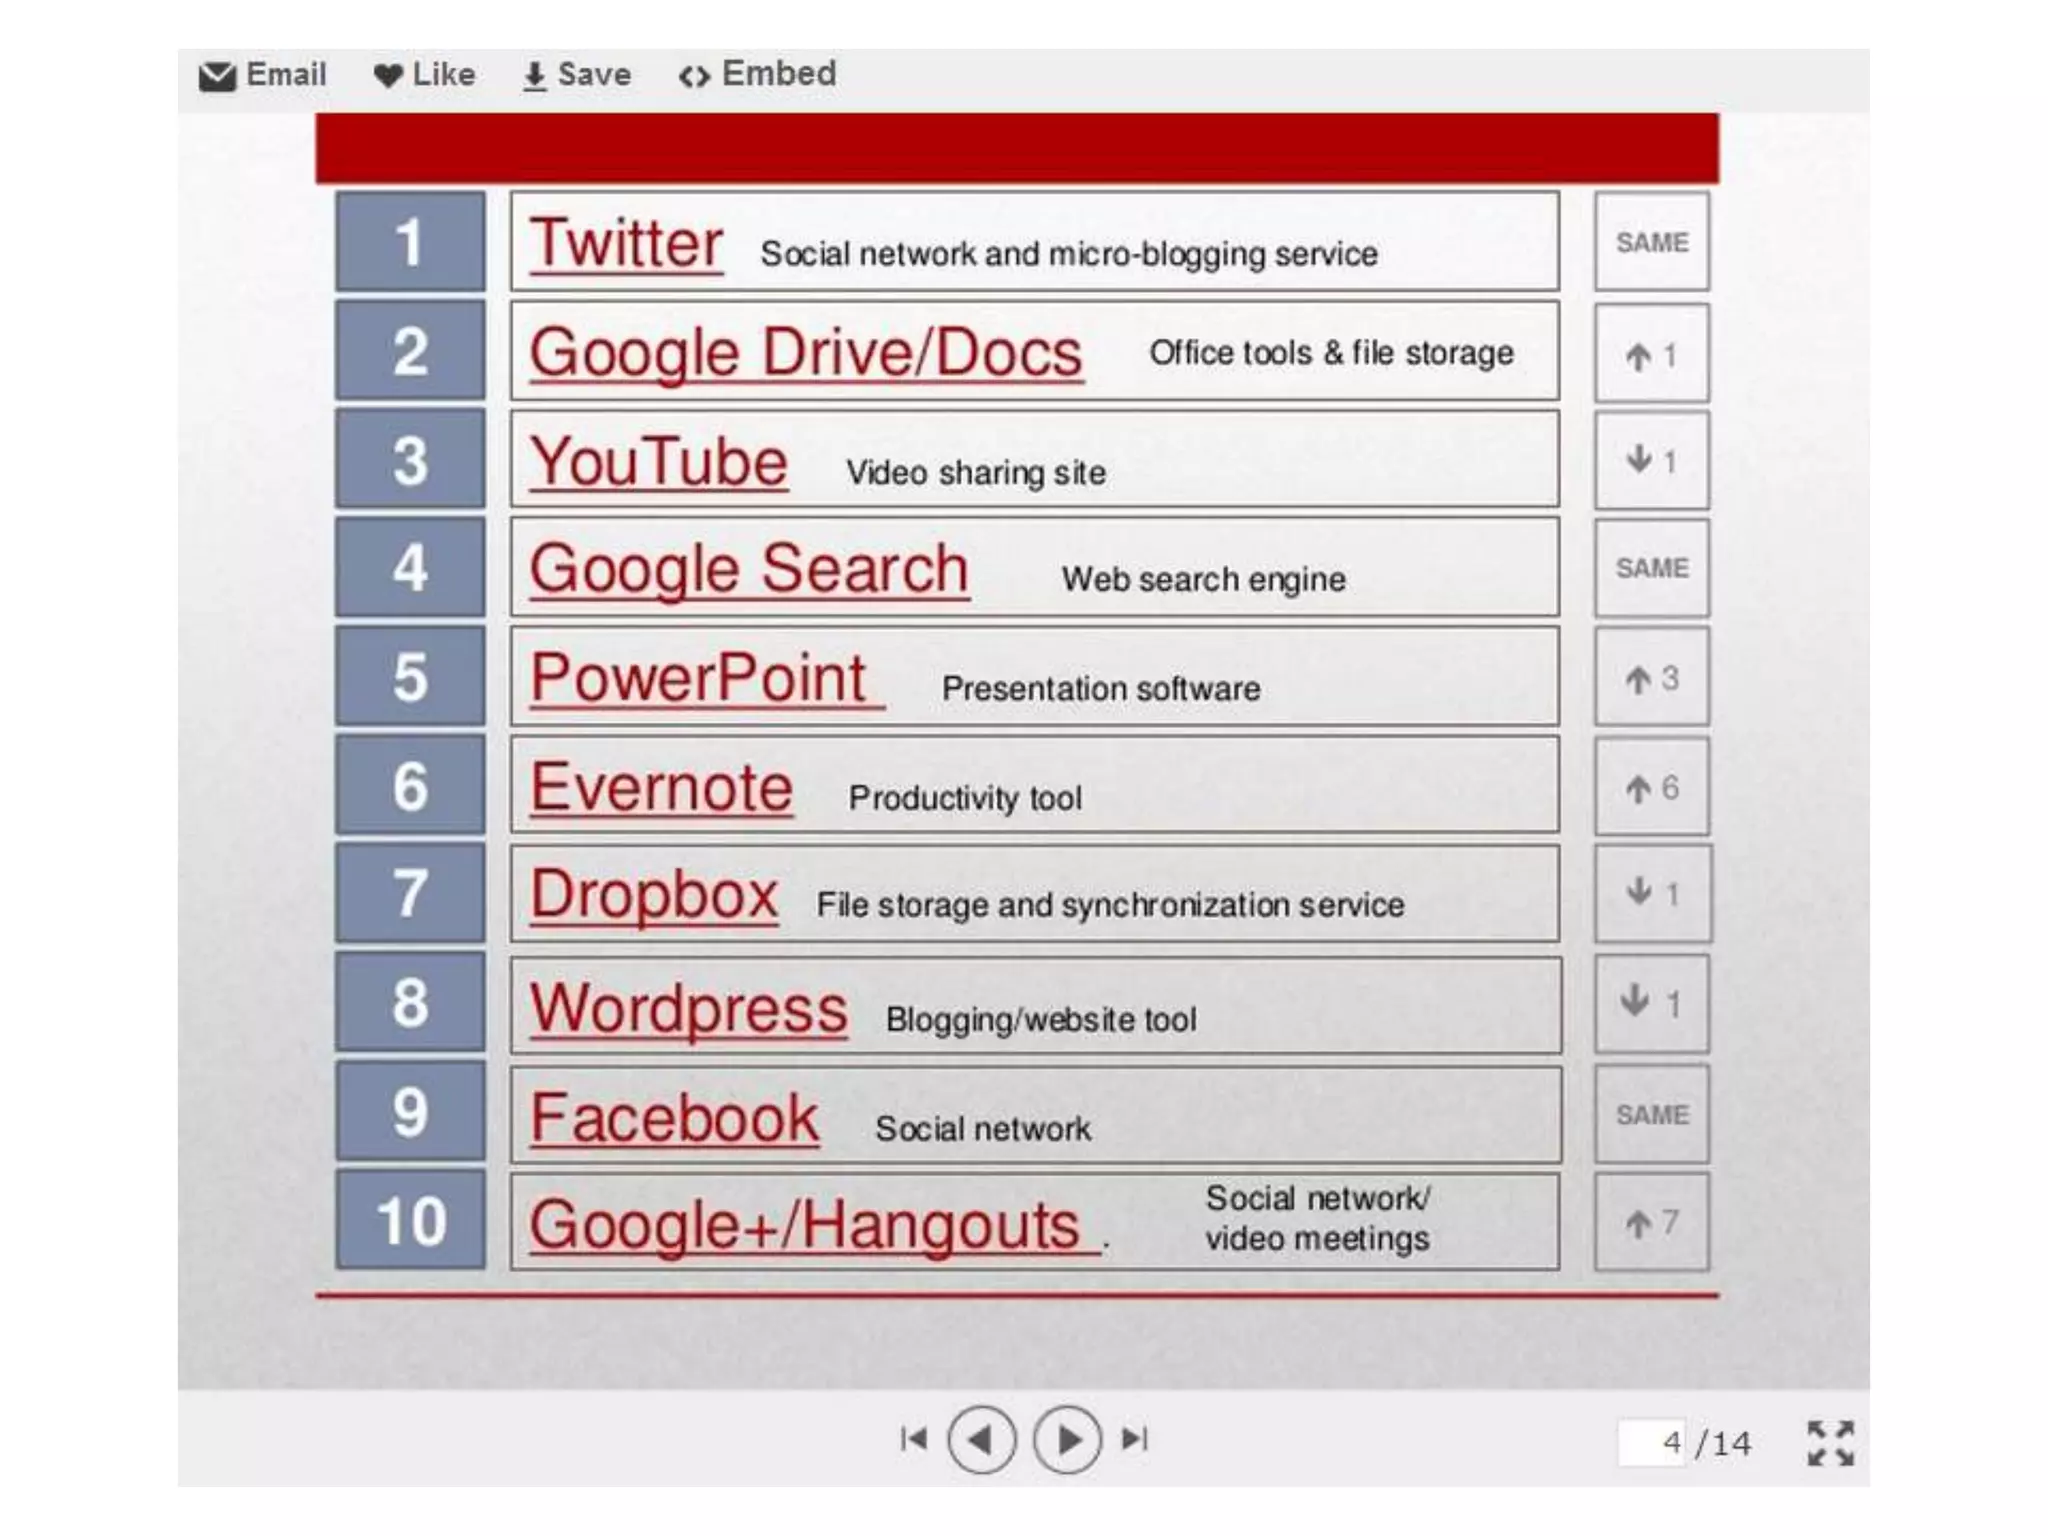
Task: Open the Google Search link
Action: (x=749, y=569)
